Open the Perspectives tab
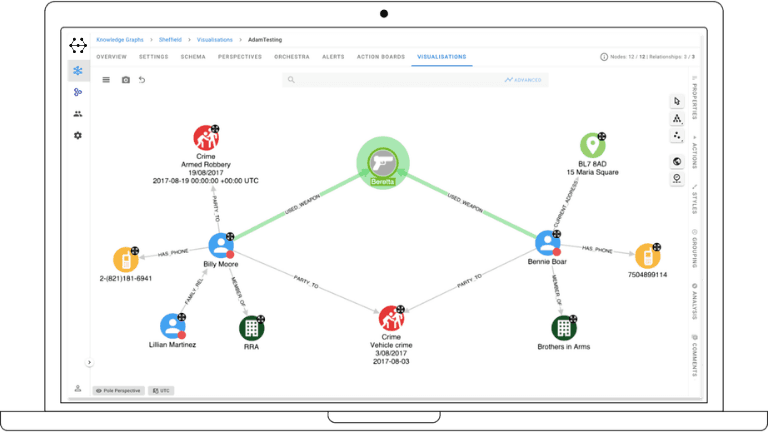This screenshot has height=432, width=768. [240, 57]
